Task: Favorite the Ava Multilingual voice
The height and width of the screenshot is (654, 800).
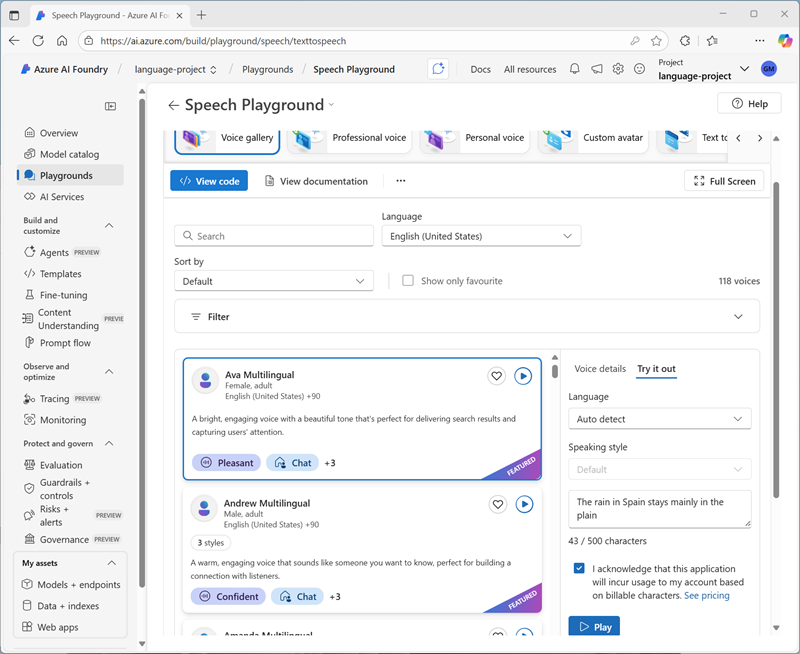Action: pos(496,376)
